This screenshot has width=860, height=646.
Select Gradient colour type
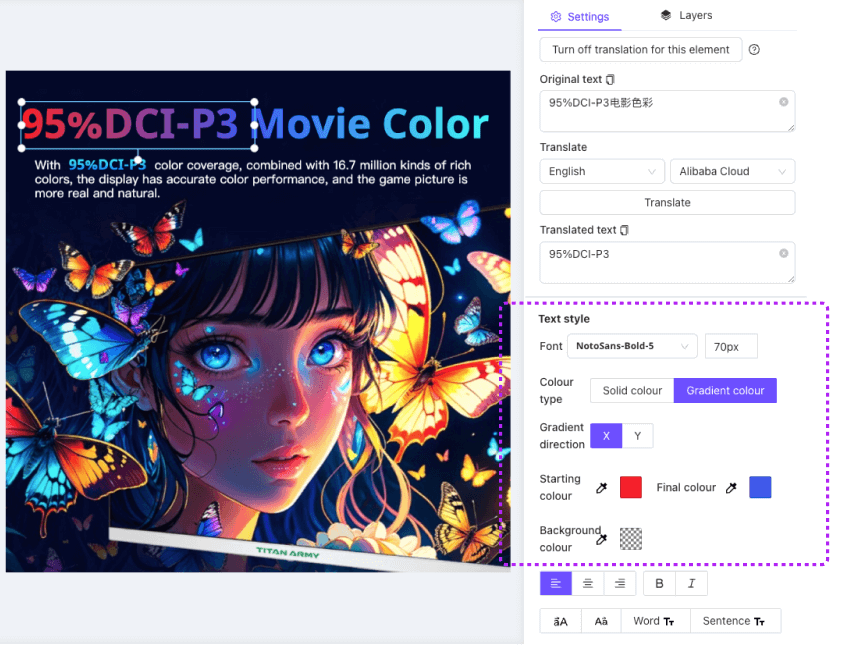pos(725,390)
